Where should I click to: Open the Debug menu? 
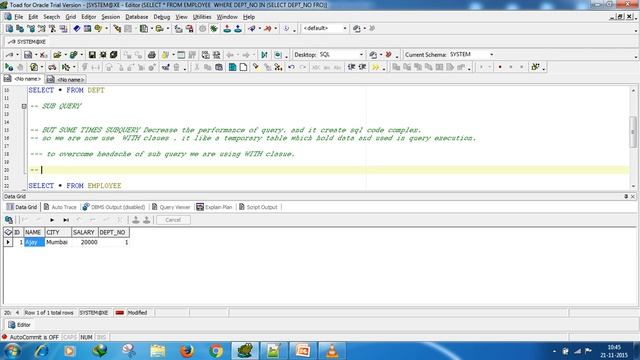[162, 17]
